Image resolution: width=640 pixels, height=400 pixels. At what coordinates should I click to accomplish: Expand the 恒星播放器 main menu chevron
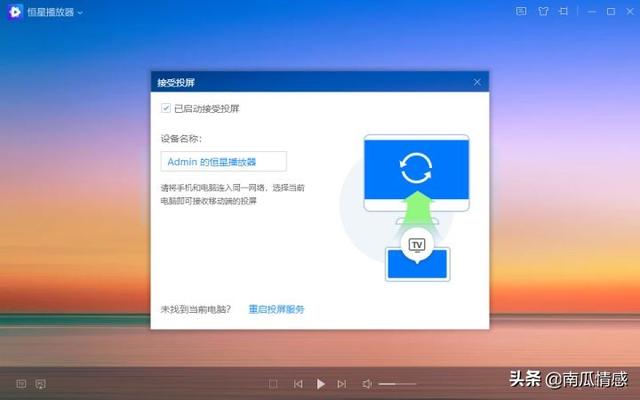click(80, 13)
